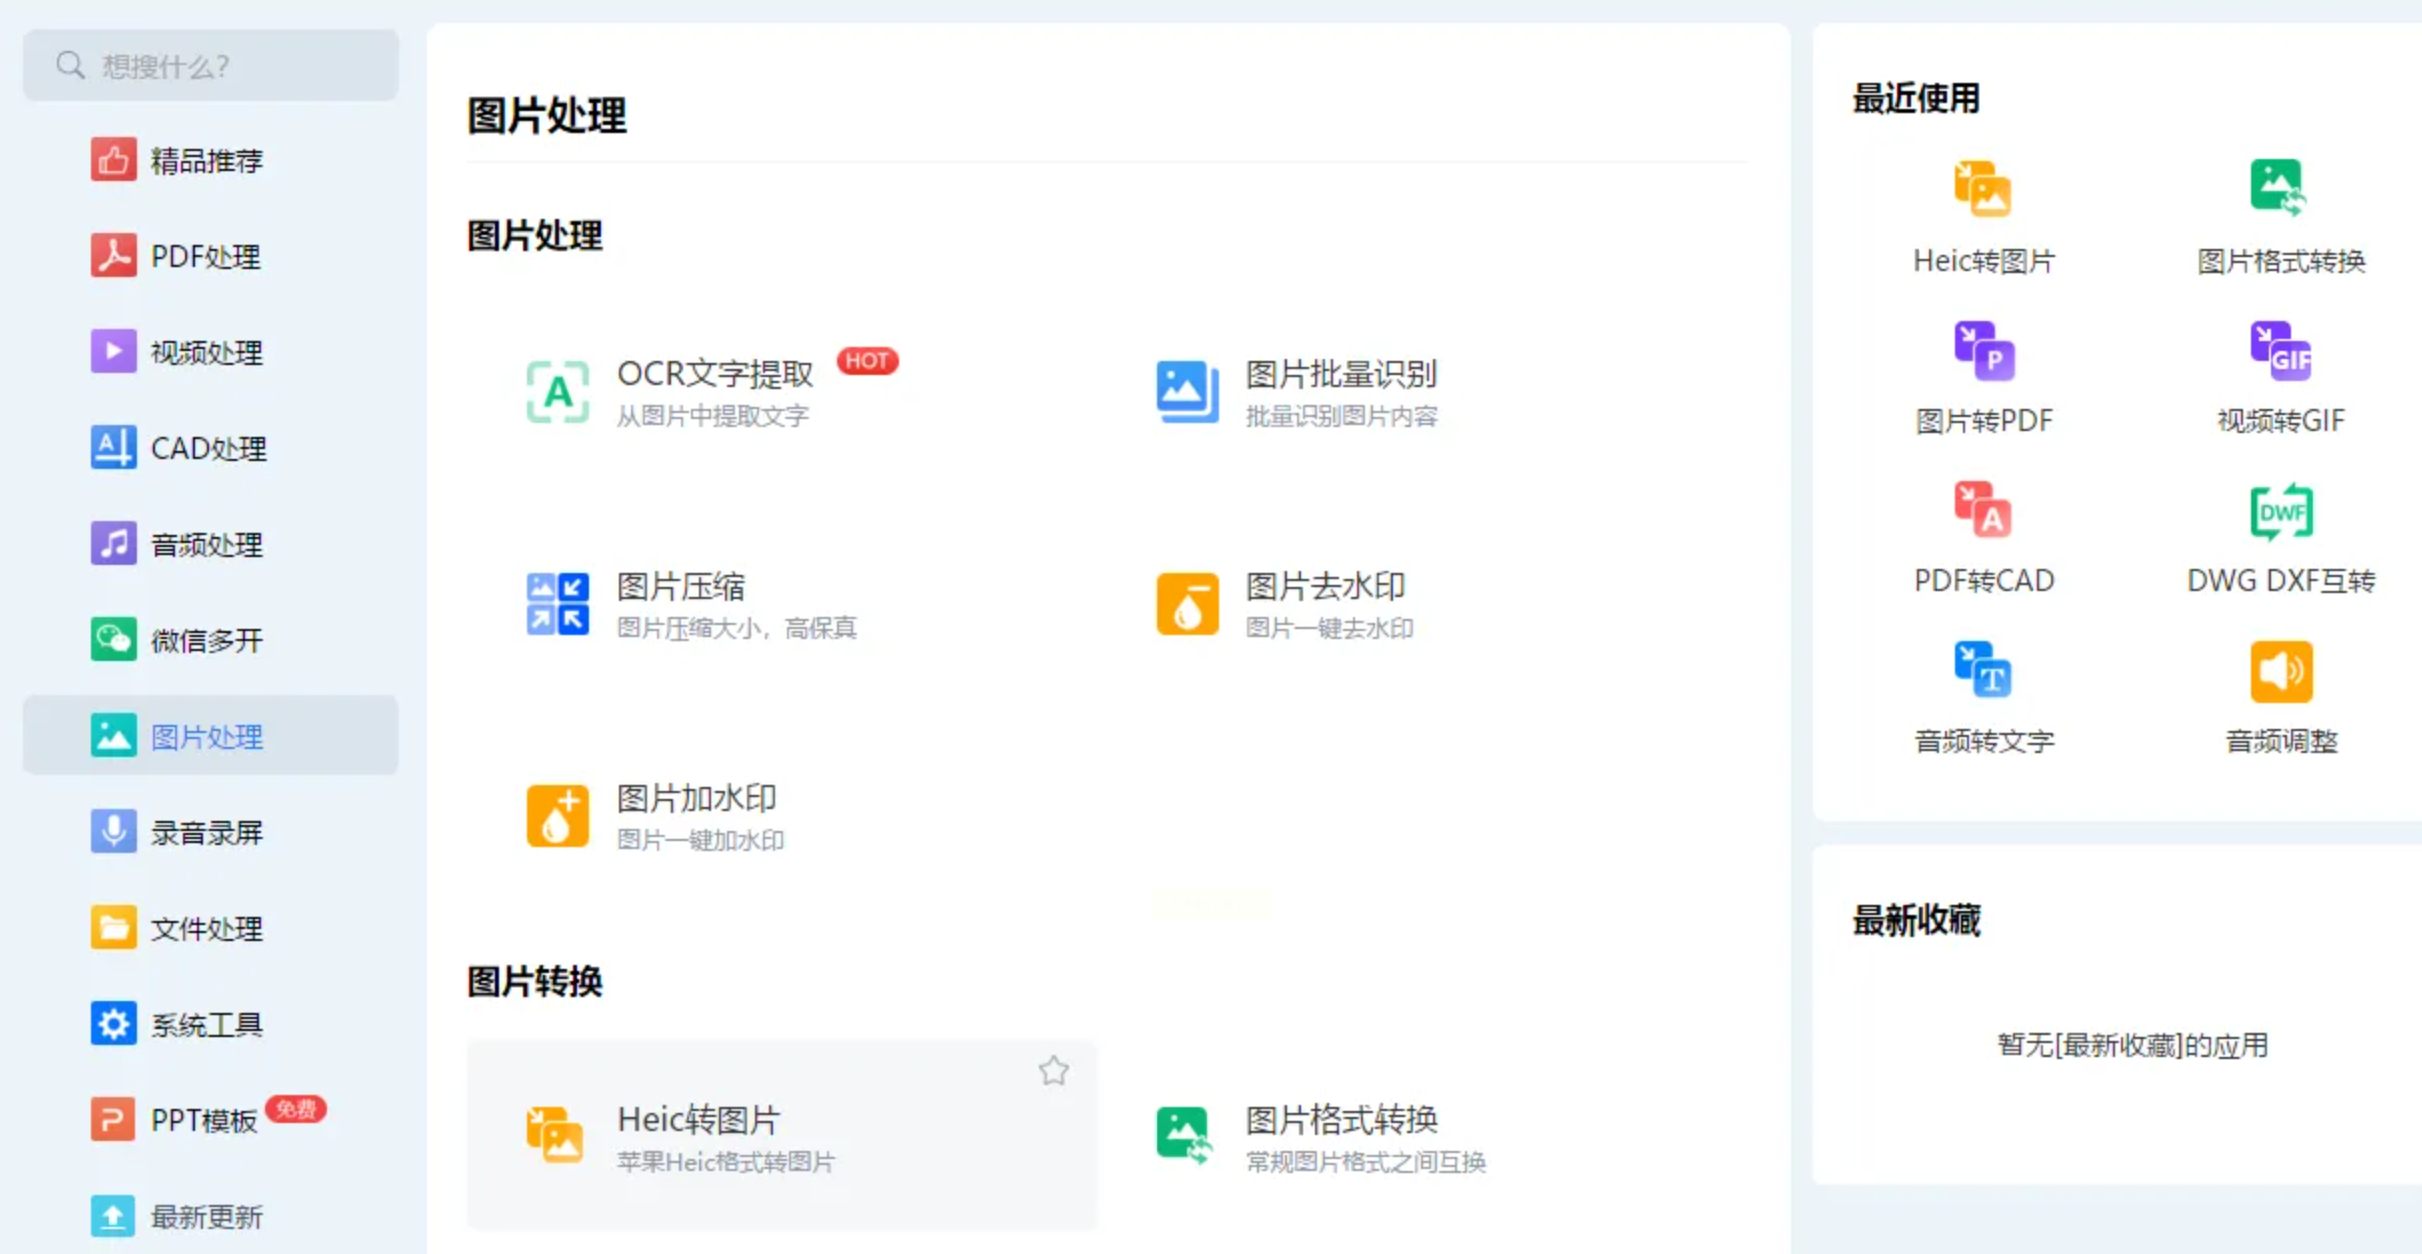
Task: Open recent PDF转CAD icon
Action: (1982, 511)
